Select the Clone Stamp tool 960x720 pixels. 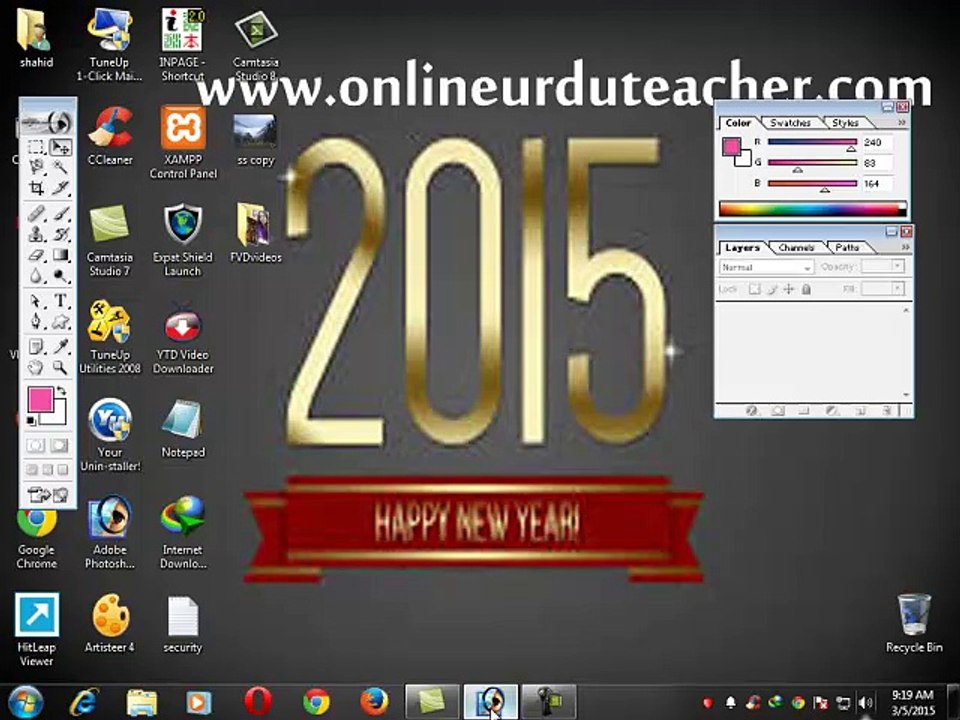[36, 234]
